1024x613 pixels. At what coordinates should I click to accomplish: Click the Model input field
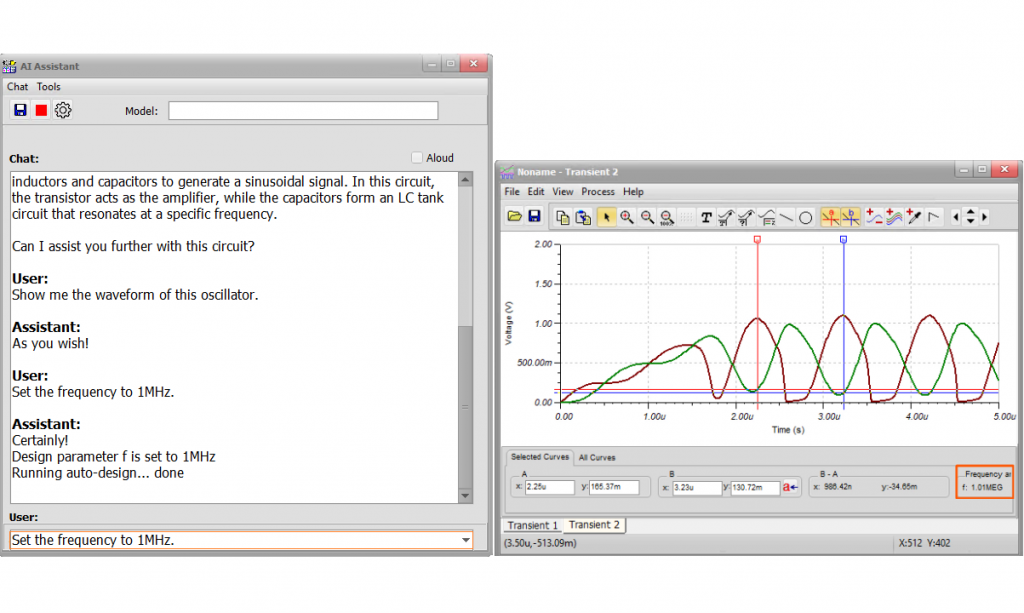[303, 111]
